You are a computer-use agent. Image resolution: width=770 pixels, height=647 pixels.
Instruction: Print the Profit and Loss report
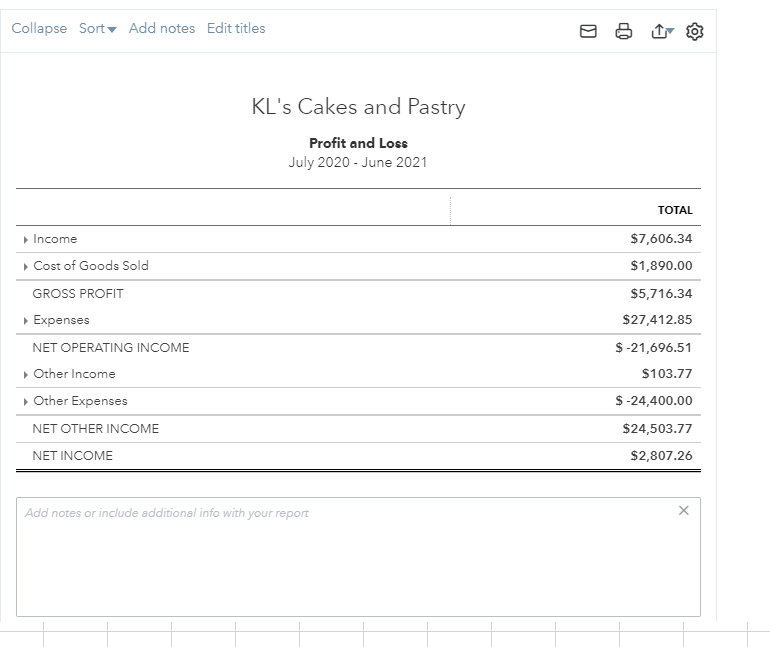pos(624,32)
